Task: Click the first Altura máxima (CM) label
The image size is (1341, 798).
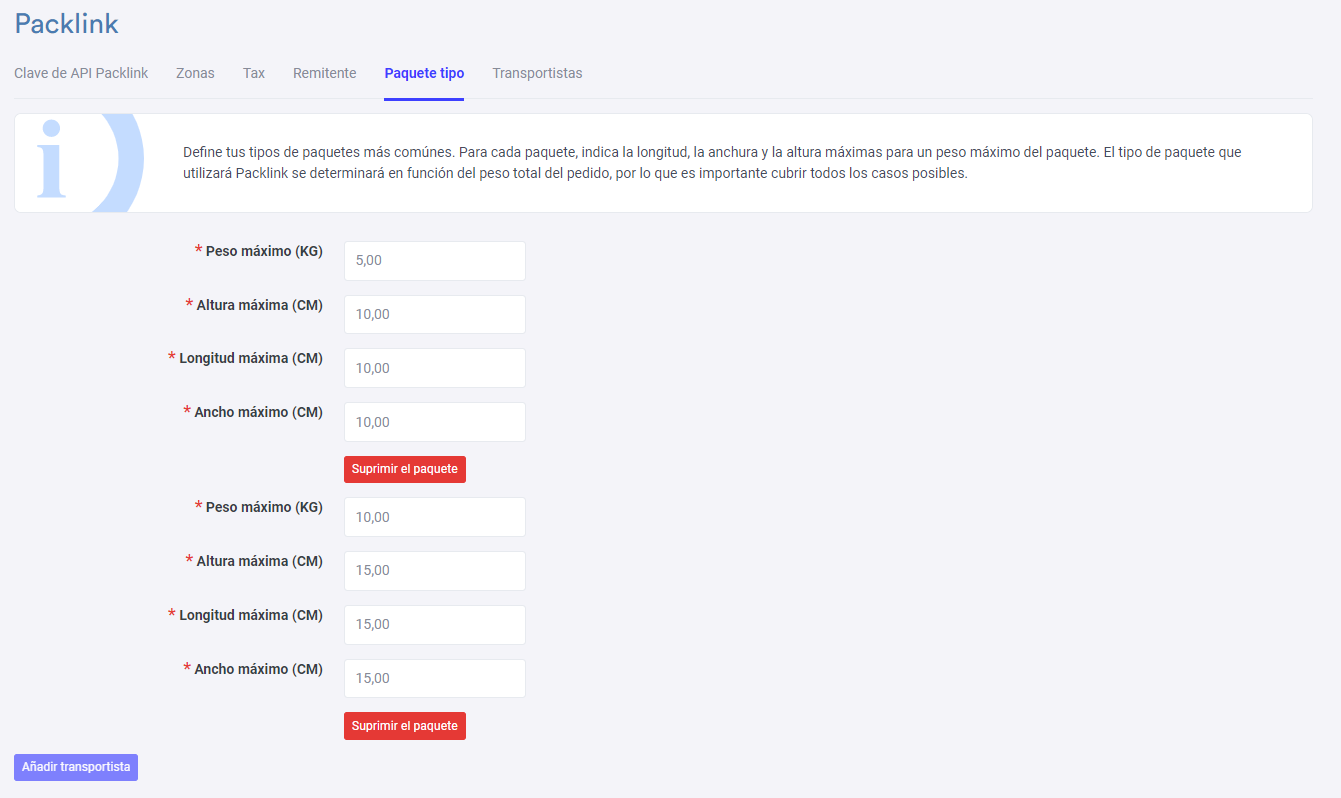Action: (259, 305)
